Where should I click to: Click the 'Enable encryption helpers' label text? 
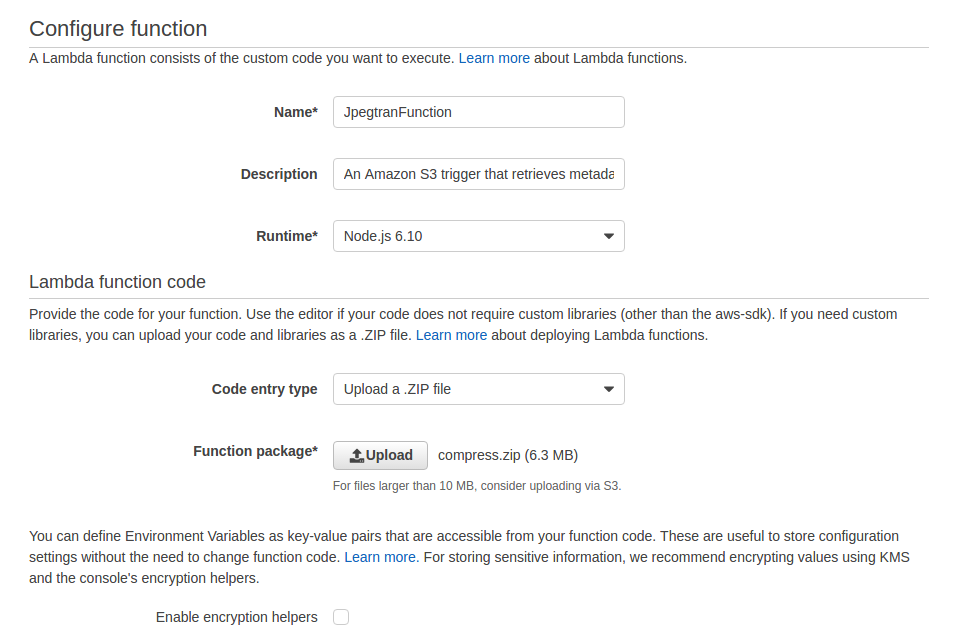pos(237,617)
